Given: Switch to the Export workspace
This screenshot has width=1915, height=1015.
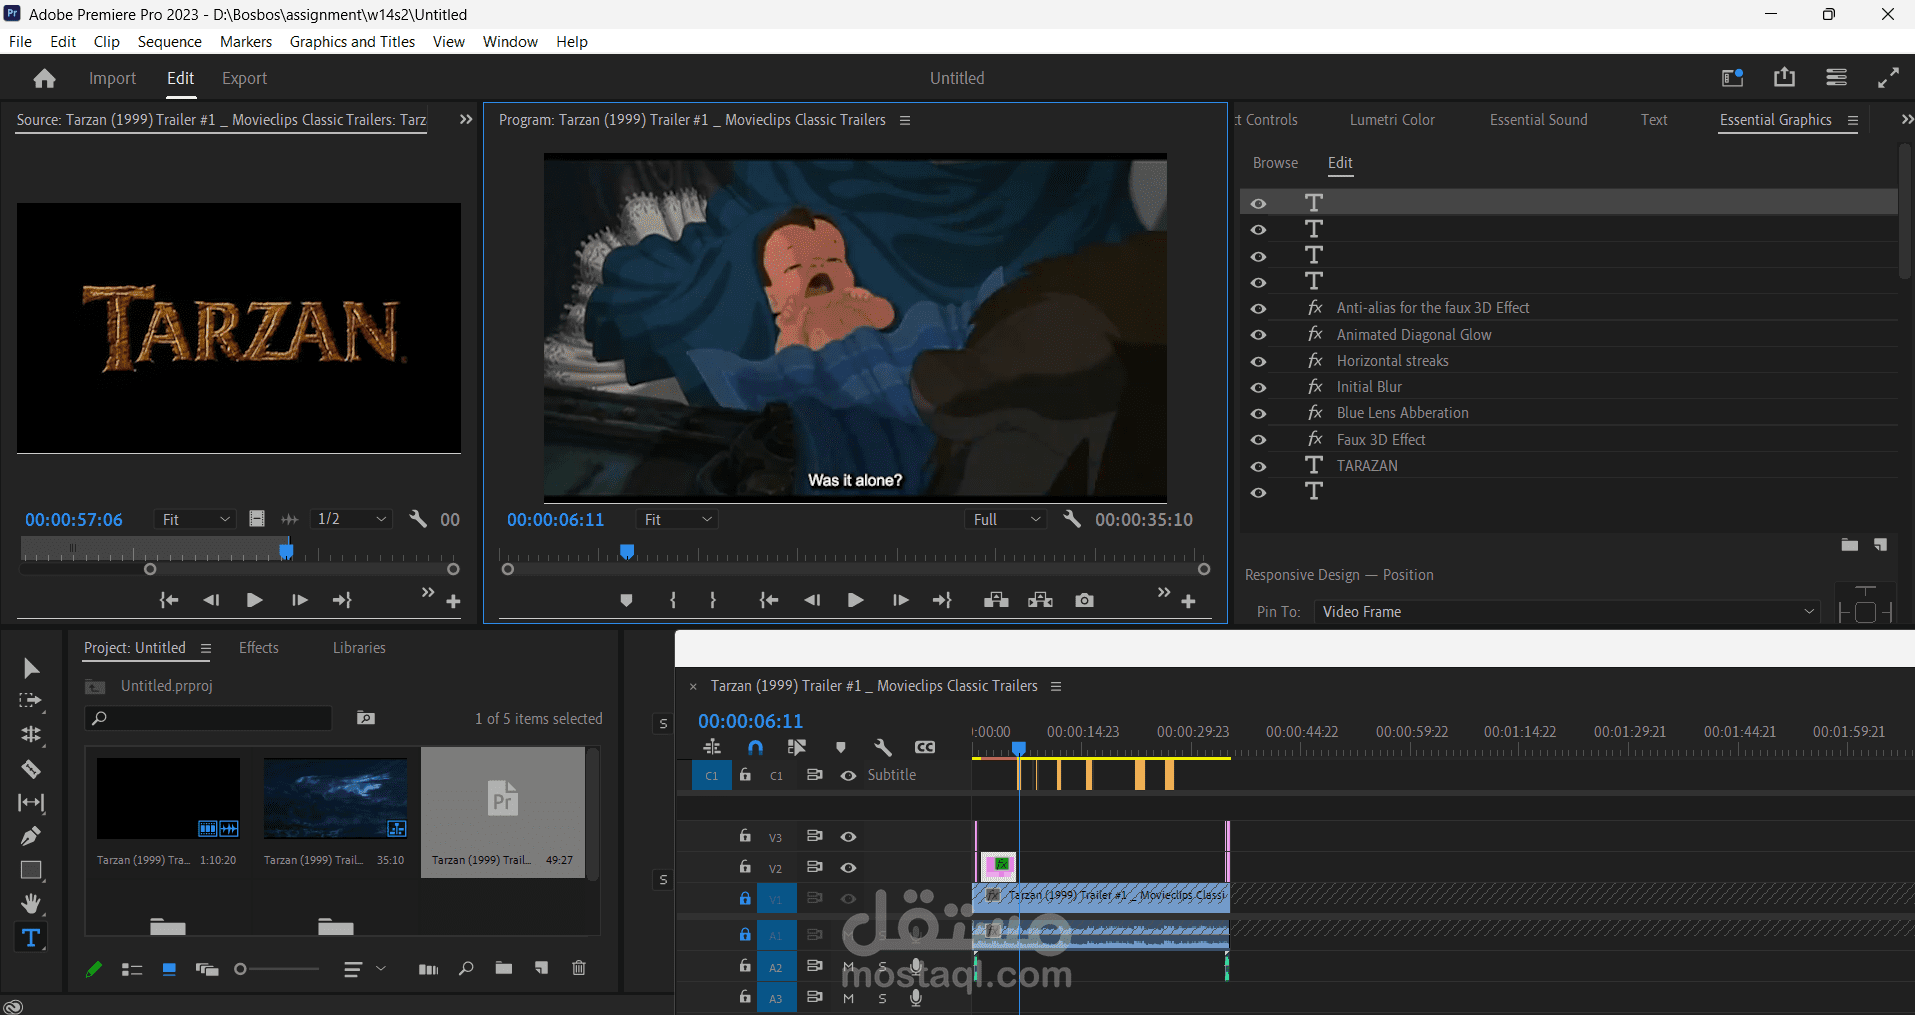Looking at the screenshot, I should [x=244, y=79].
